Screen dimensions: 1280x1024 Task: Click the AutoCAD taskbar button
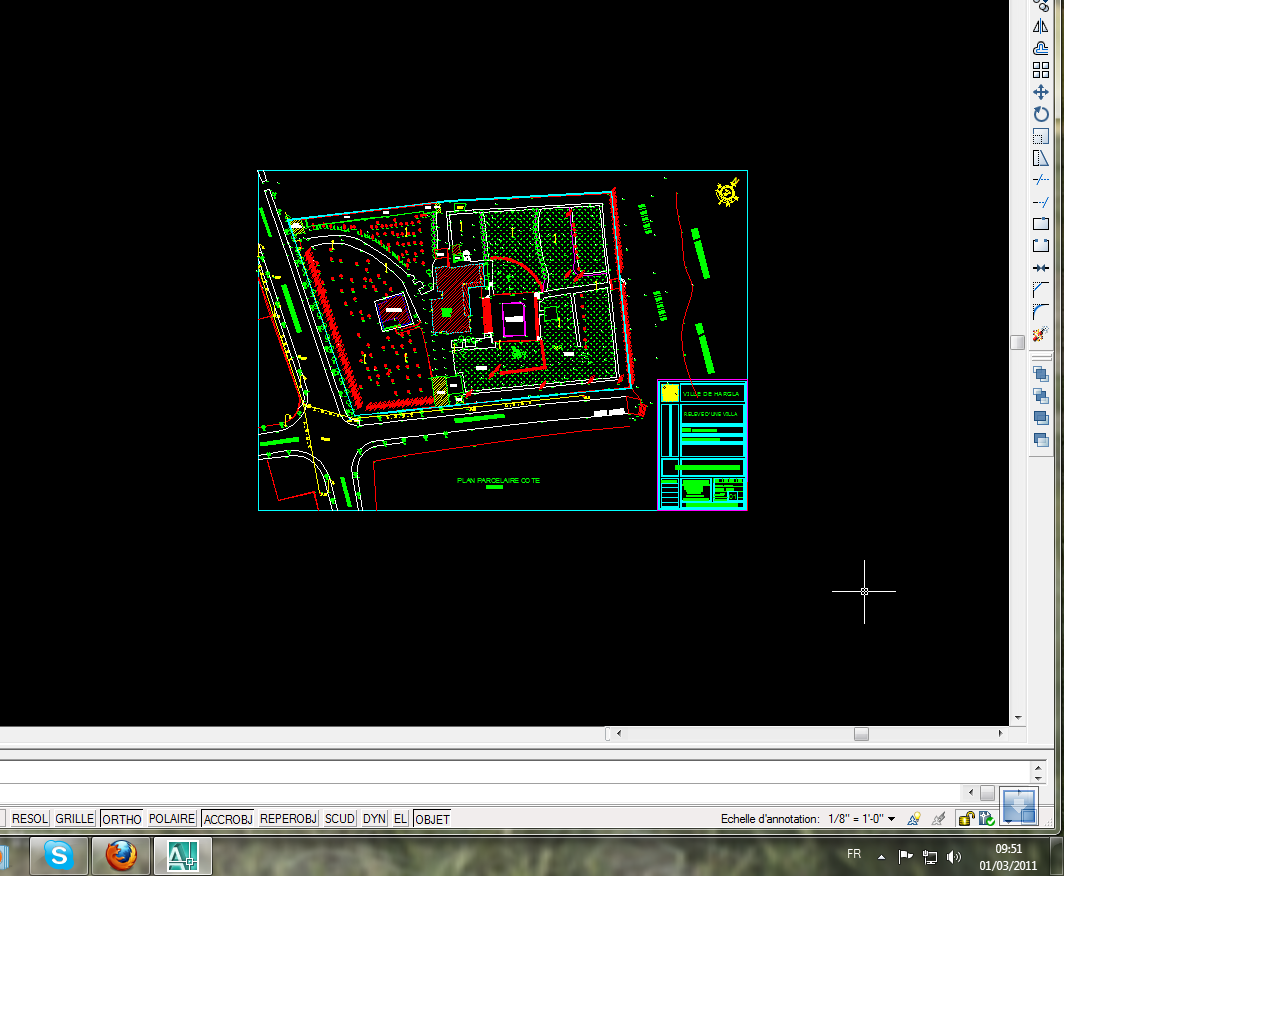[182, 856]
